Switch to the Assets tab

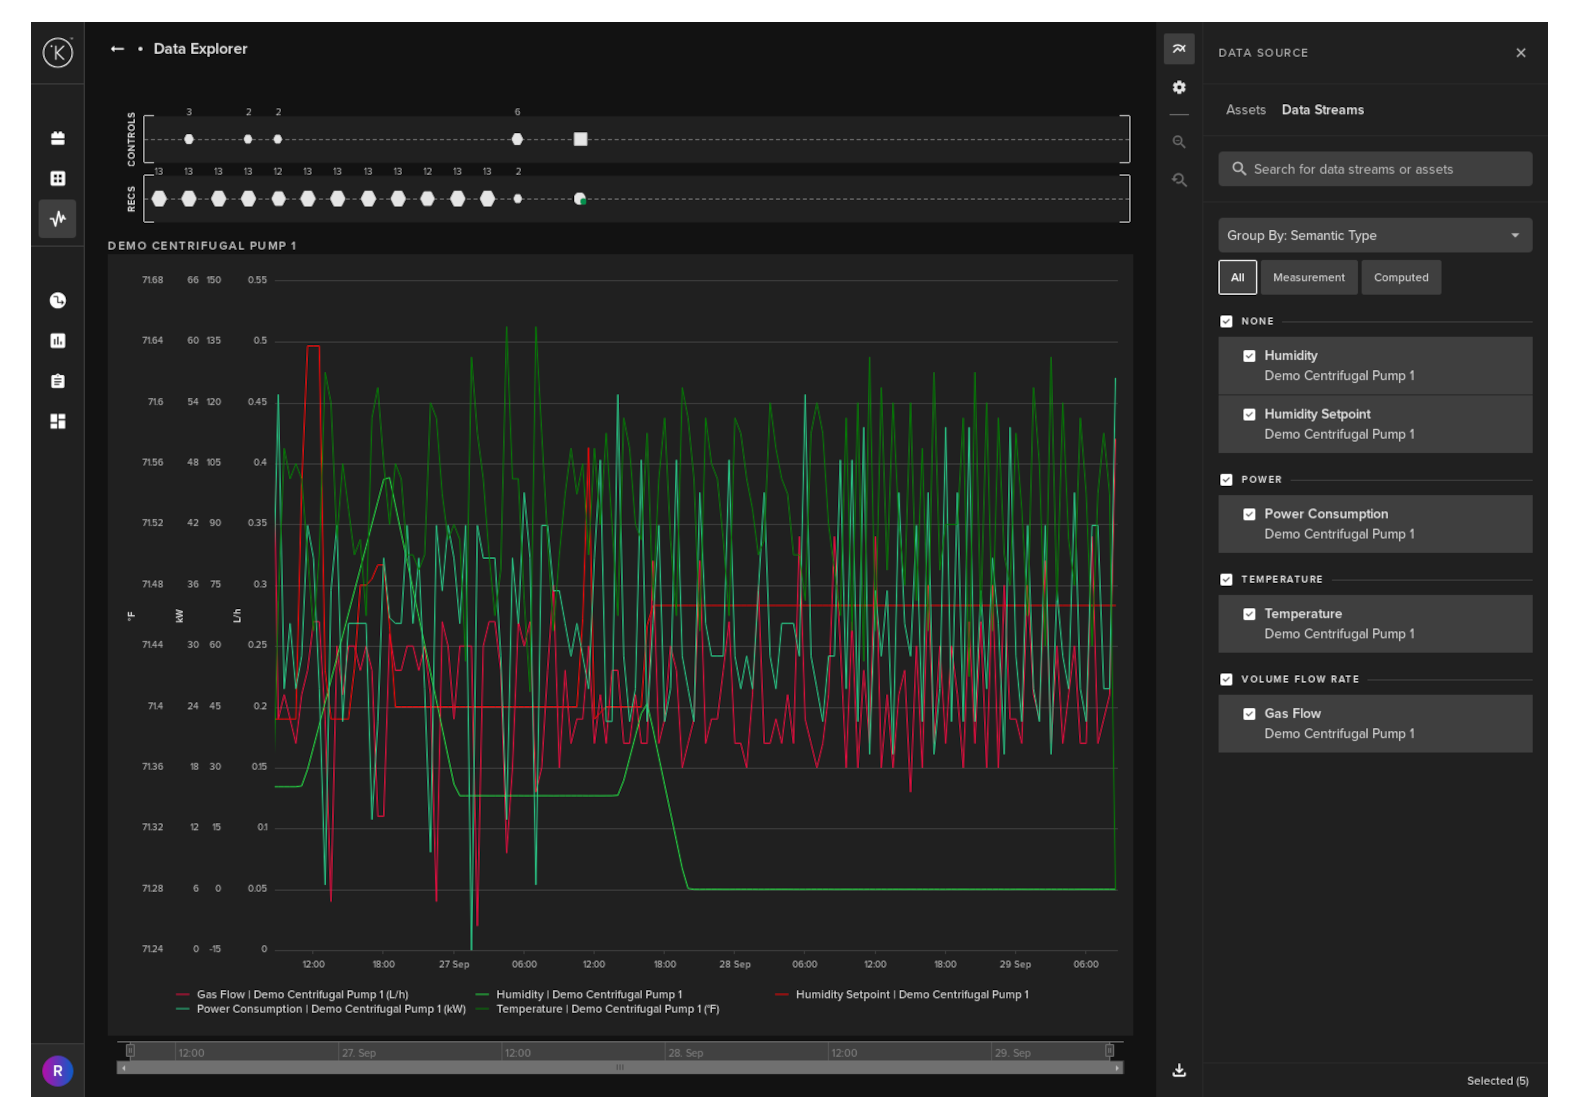coord(1245,110)
